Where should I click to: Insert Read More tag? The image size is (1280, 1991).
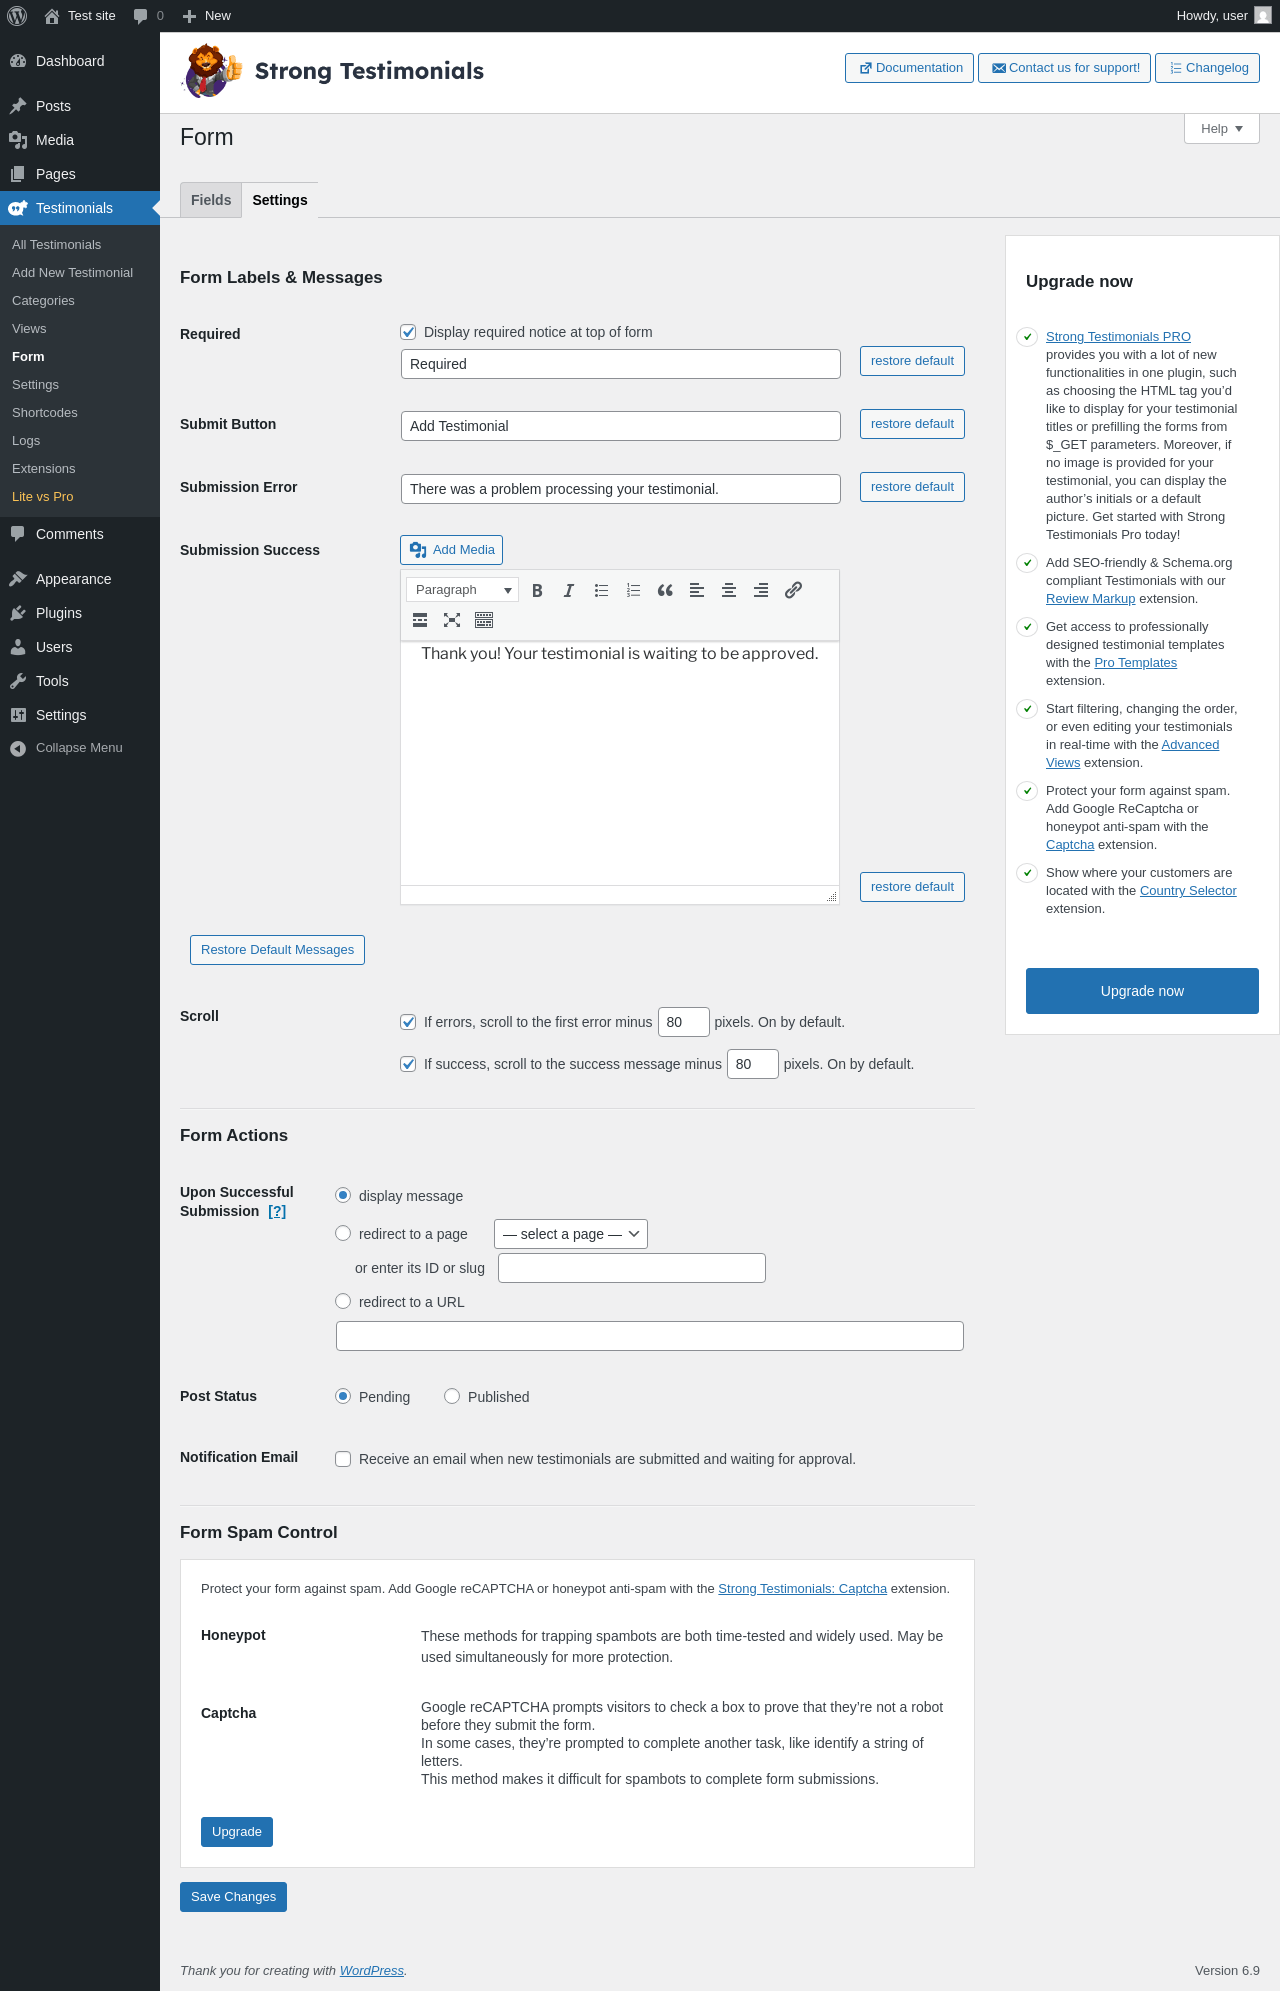pos(420,620)
